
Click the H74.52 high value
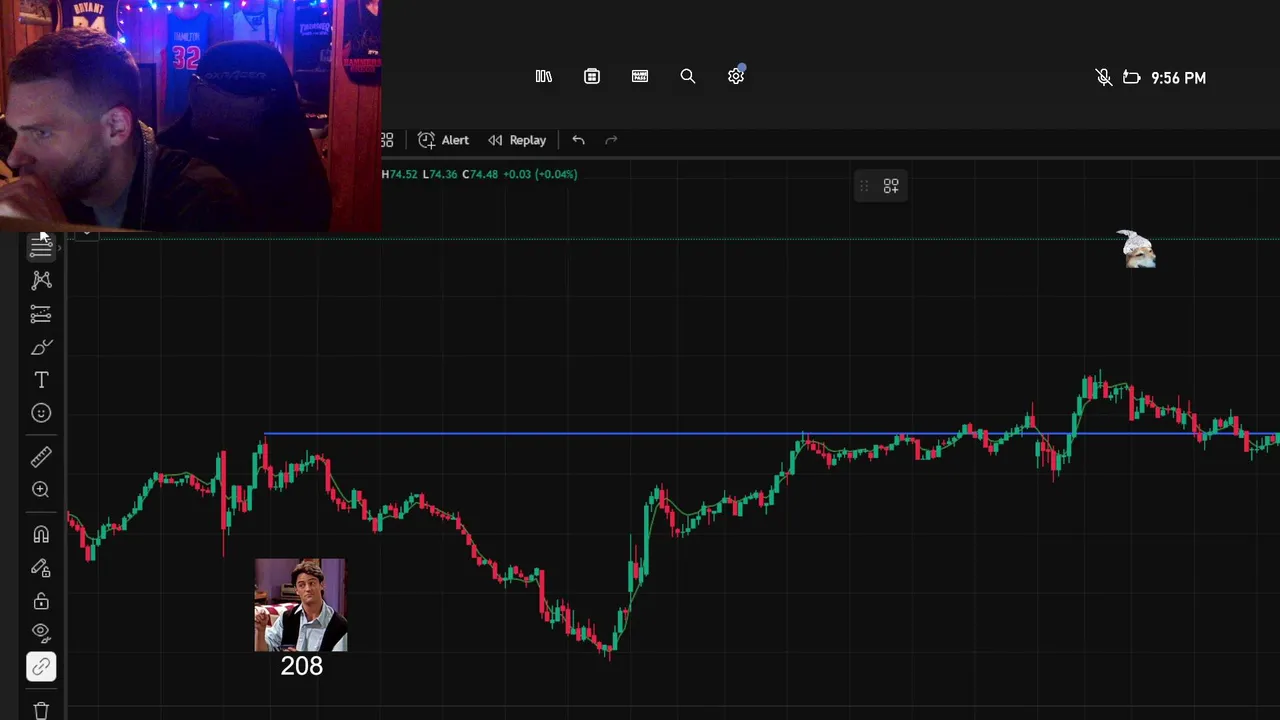click(x=399, y=174)
